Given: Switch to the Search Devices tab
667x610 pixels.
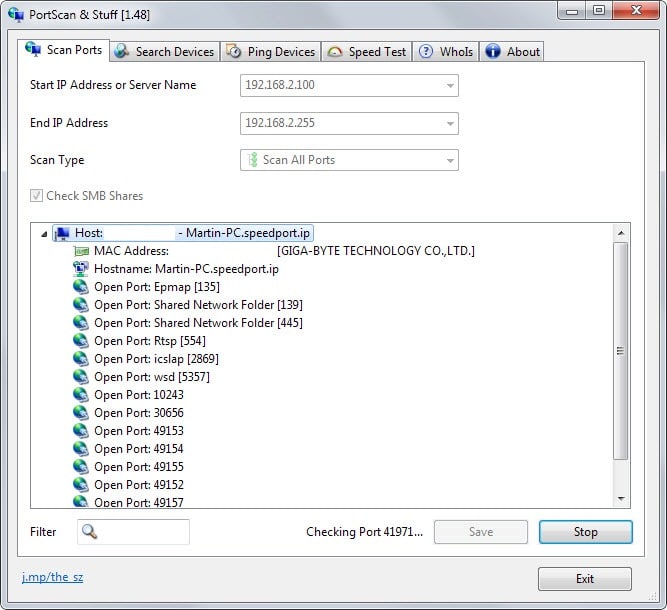Looking at the screenshot, I should [x=164, y=51].
